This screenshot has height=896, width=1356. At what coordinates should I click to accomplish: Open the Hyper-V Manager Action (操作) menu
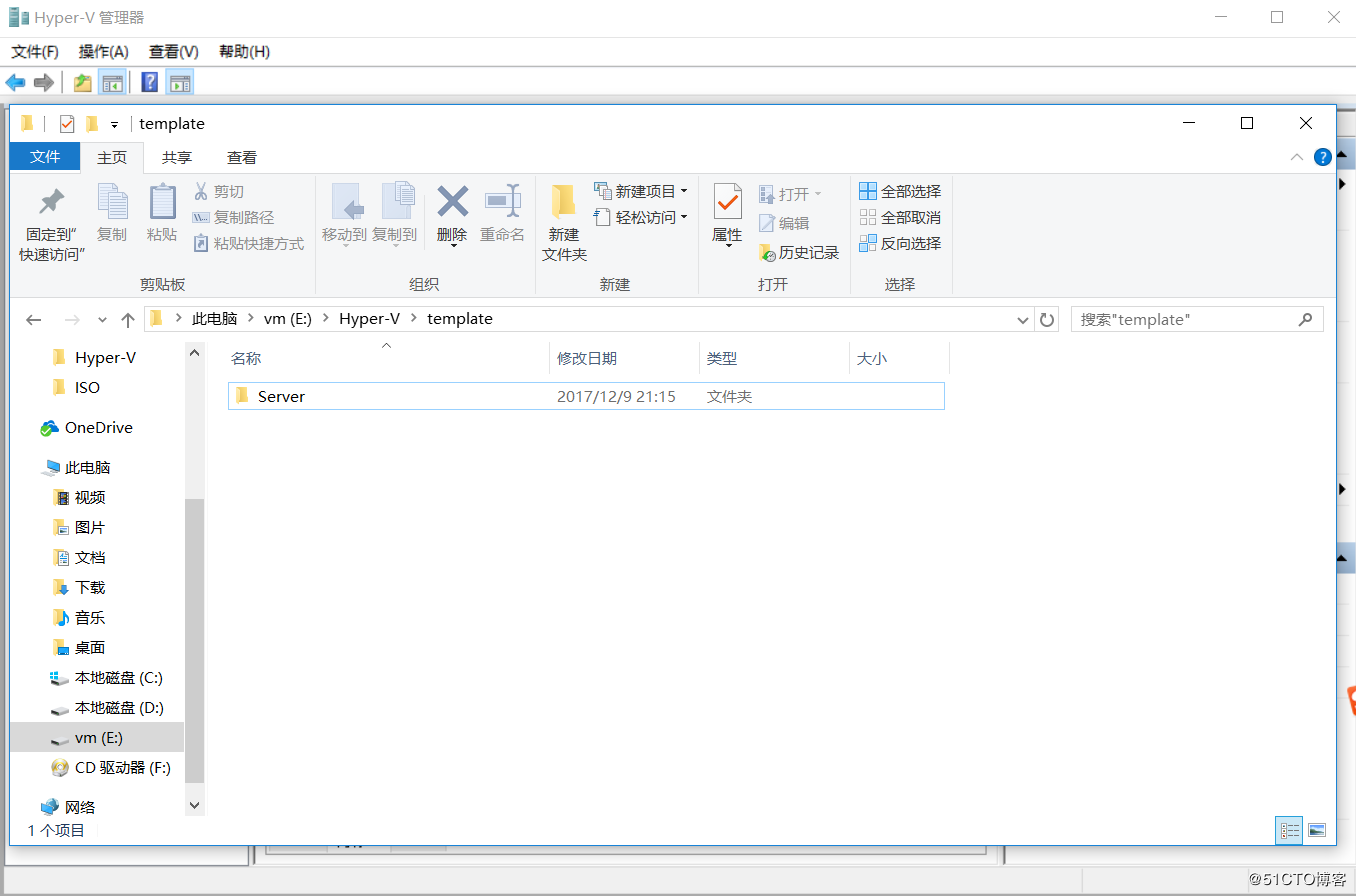[x=105, y=51]
